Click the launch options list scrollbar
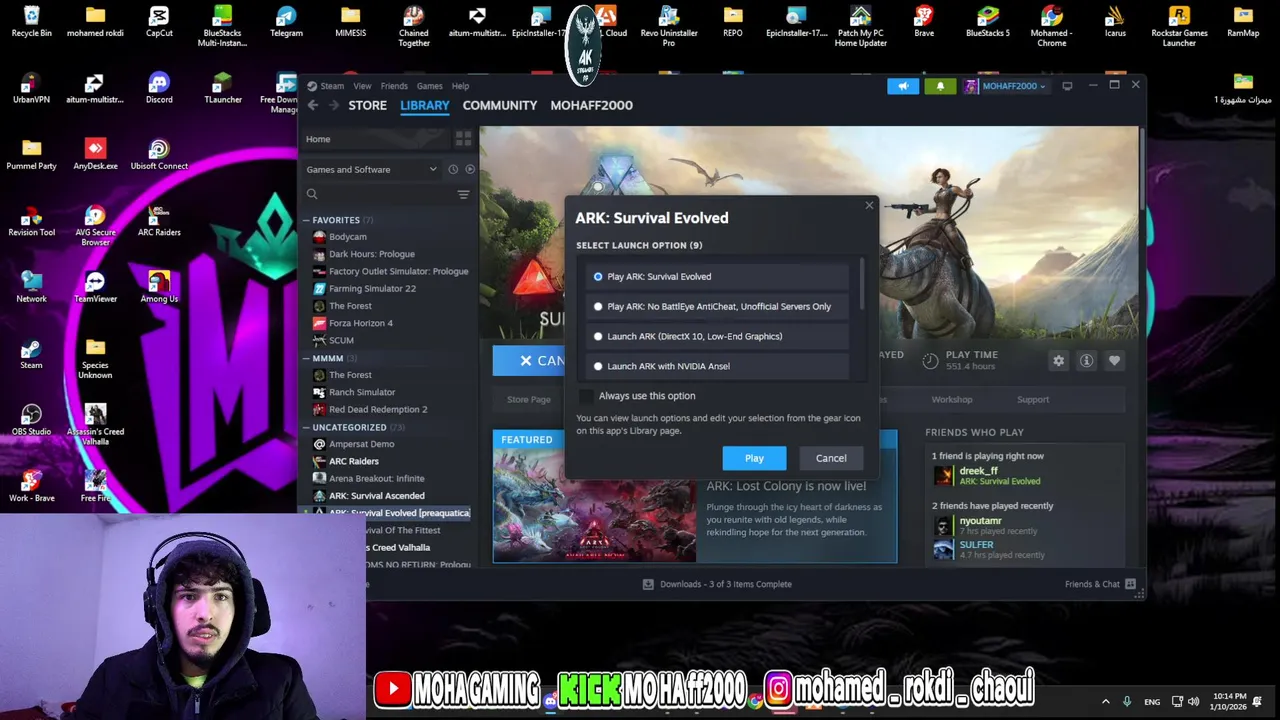This screenshot has width=1280, height=720. coord(861,283)
